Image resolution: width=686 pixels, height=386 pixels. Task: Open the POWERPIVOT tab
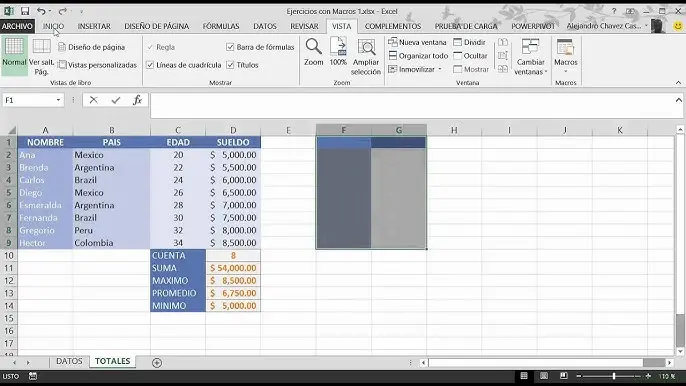[x=533, y=26]
